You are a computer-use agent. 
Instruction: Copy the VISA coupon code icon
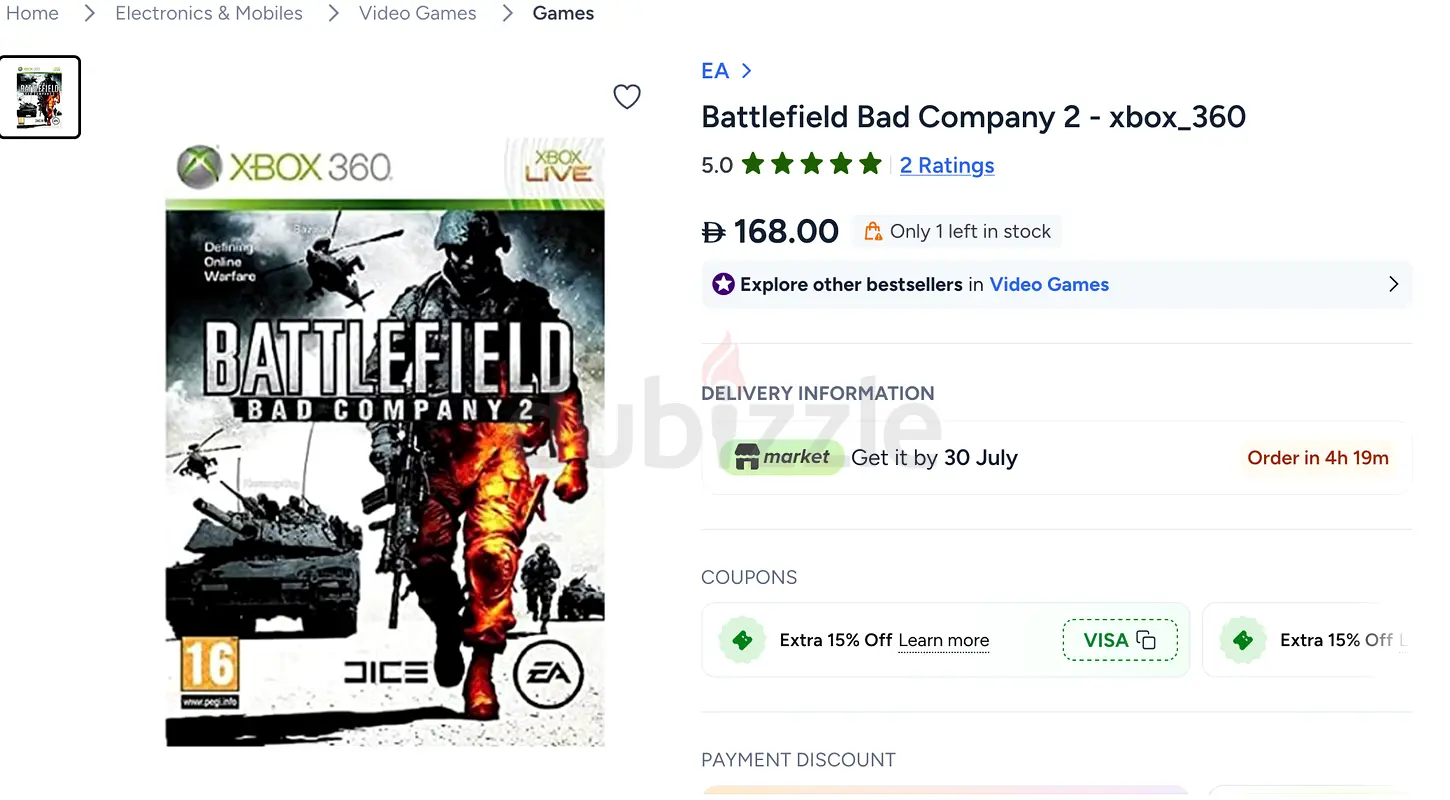(1146, 640)
